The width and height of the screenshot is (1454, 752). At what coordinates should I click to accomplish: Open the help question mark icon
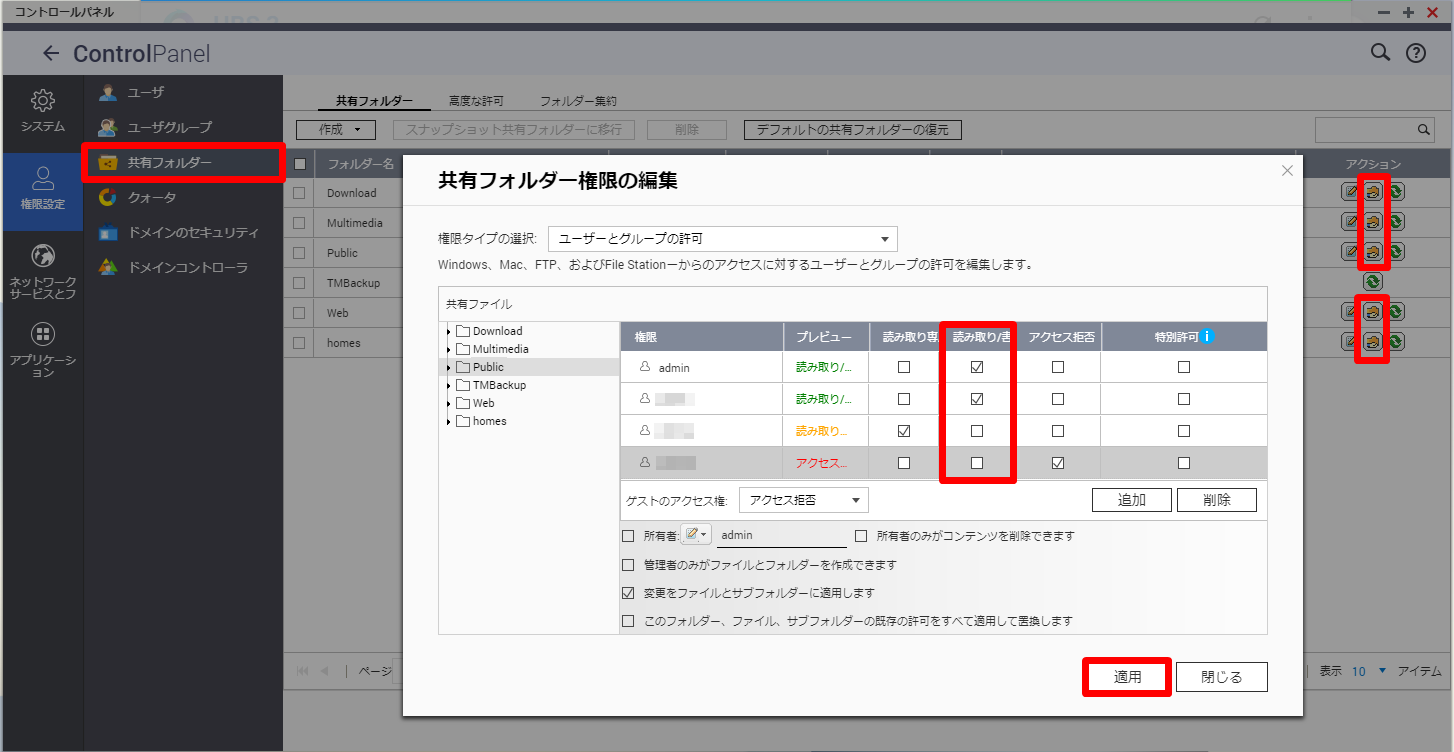1416,53
